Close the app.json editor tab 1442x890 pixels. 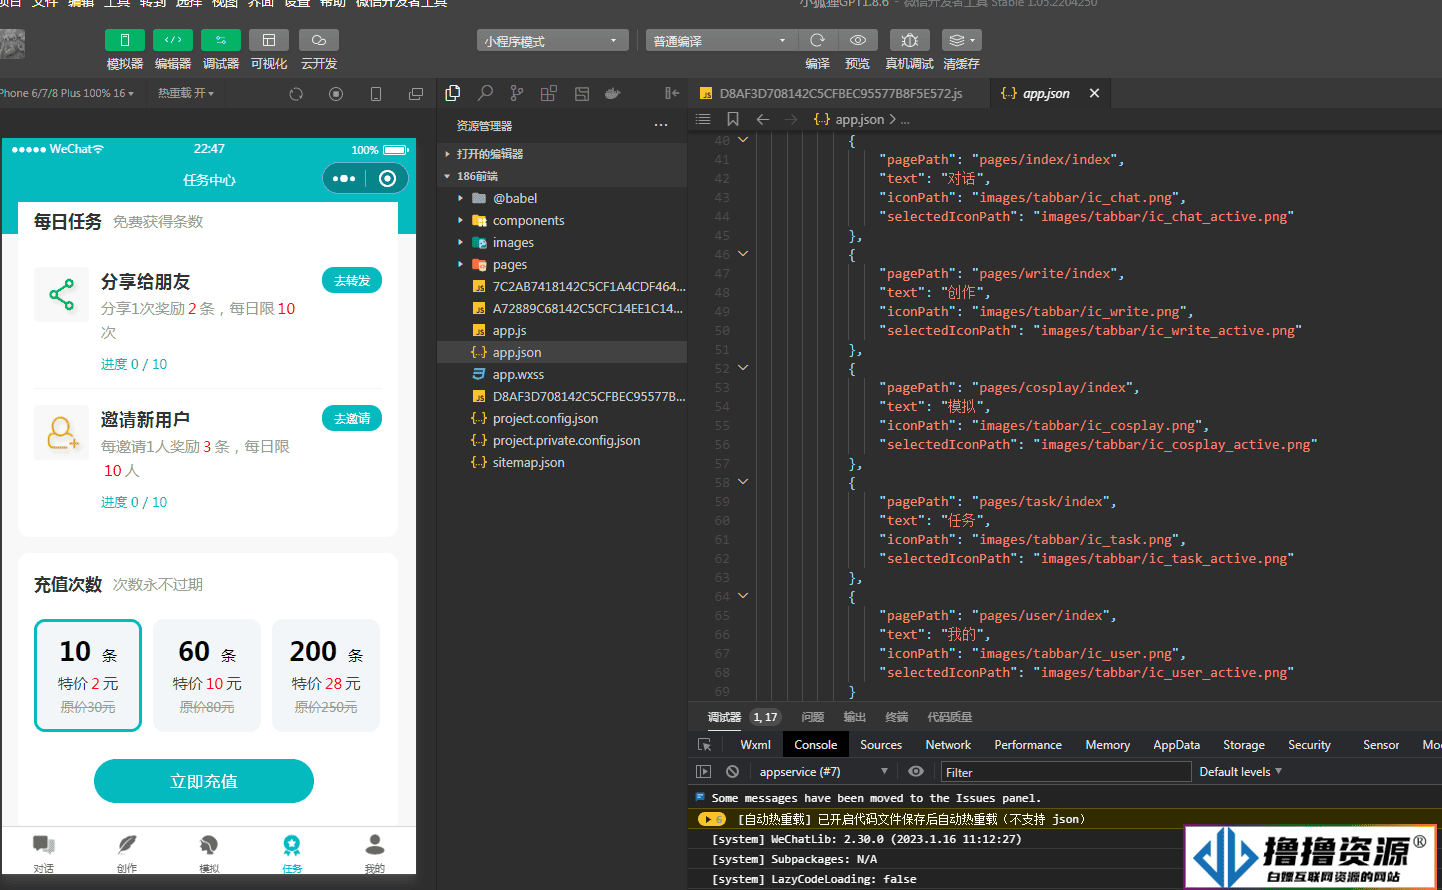pos(1094,93)
